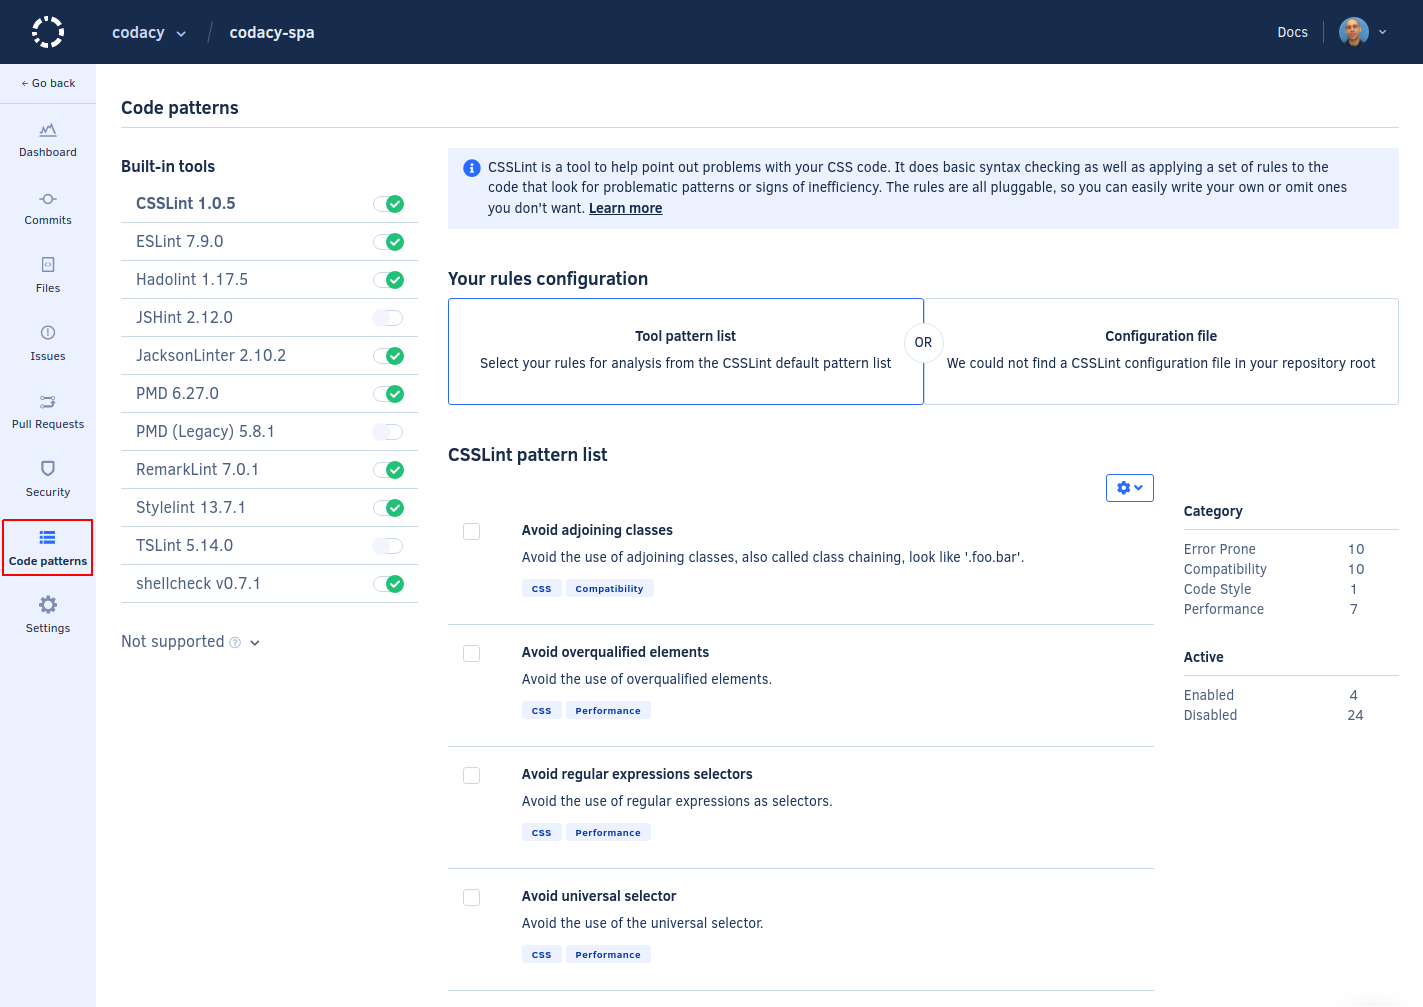Toggle JacksonLinter 2.10.2 switch
Screen dimensions: 1423x1007
tap(388, 356)
